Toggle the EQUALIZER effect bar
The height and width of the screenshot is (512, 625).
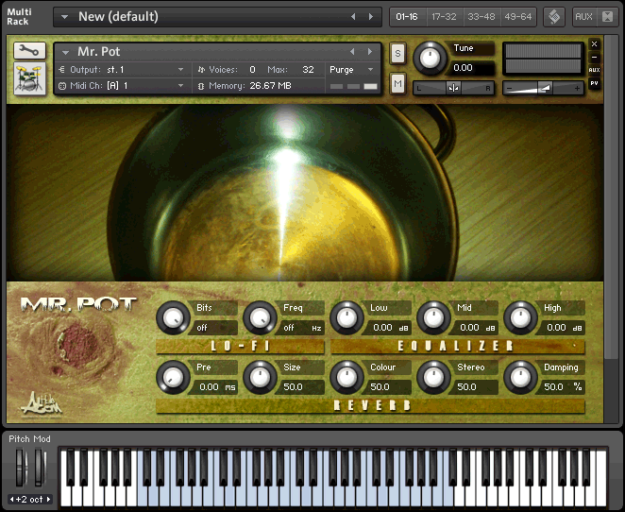pyautogui.click(x=458, y=346)
